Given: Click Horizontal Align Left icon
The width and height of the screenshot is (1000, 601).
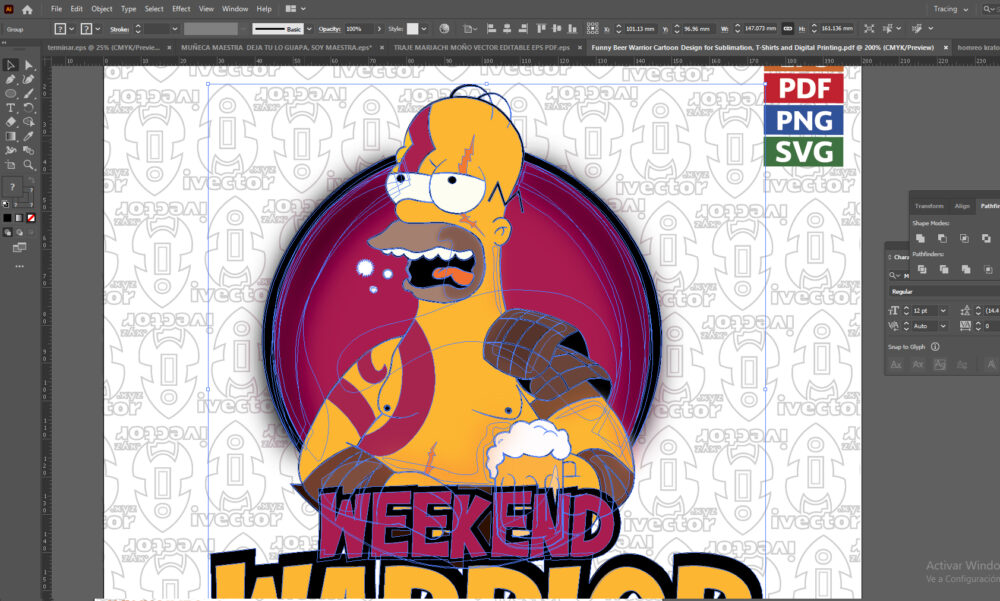Looking at the screenshot, I should (x=491, y=29).
